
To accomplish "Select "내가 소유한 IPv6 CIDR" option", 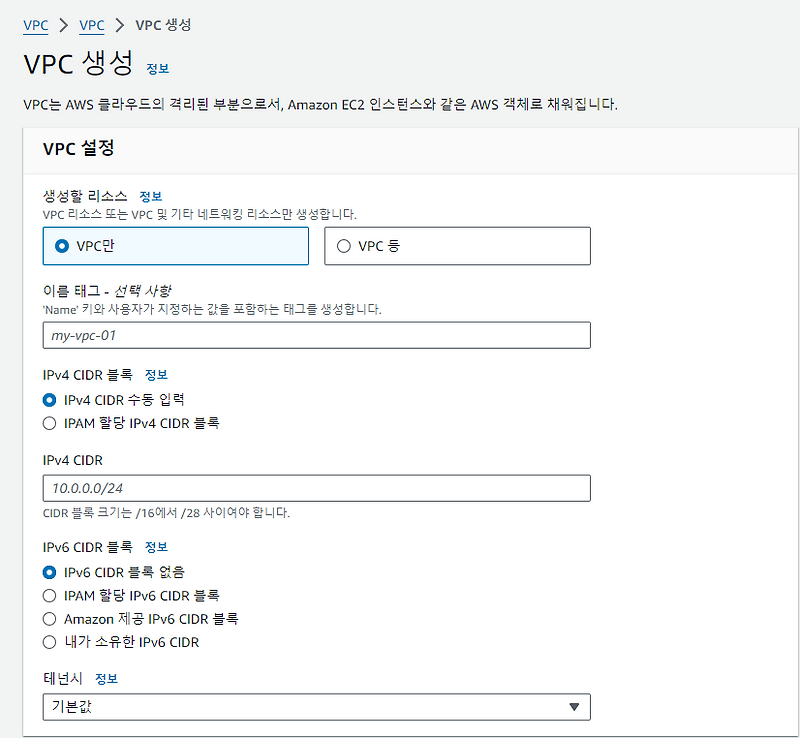I will click(49, 640).
